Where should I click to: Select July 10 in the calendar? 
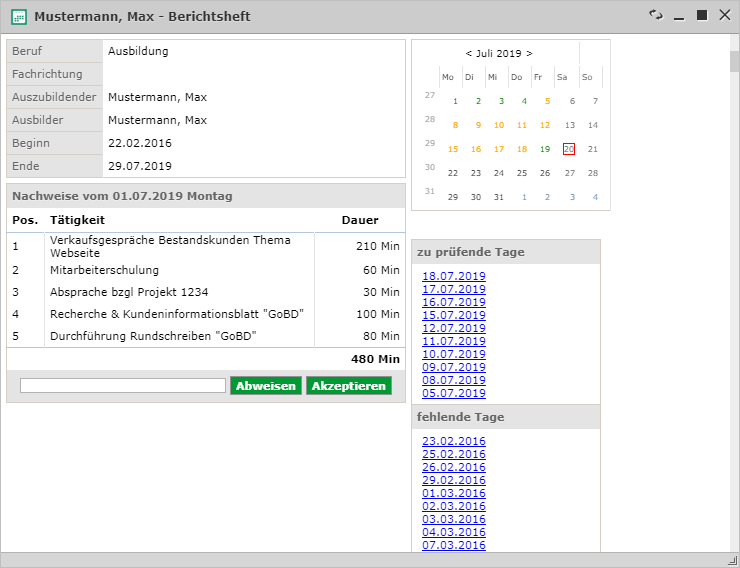(499, 125)
